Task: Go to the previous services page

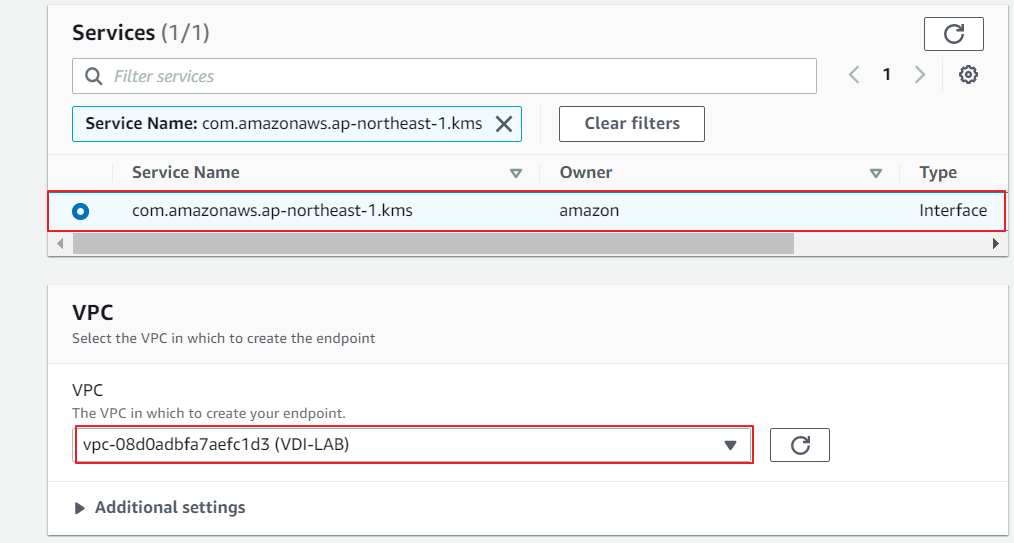Action: [x=854, y=75]
